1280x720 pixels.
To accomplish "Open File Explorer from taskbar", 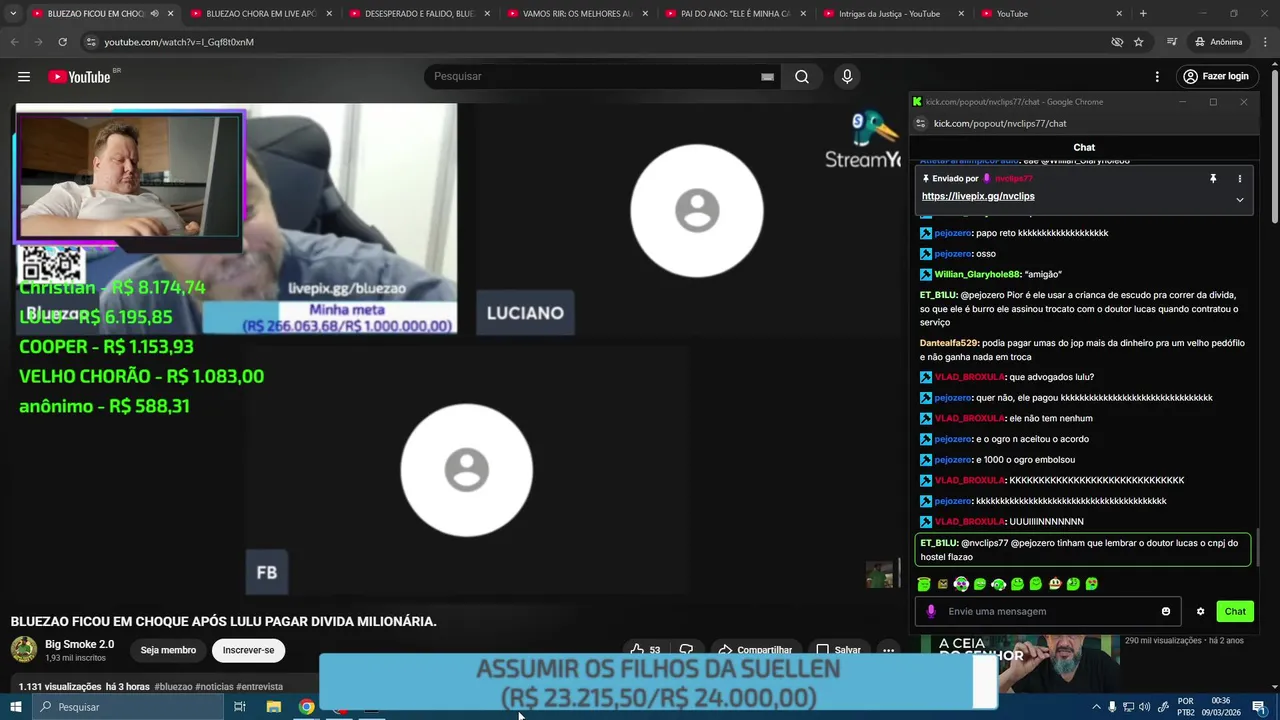I will pos(274,707).
